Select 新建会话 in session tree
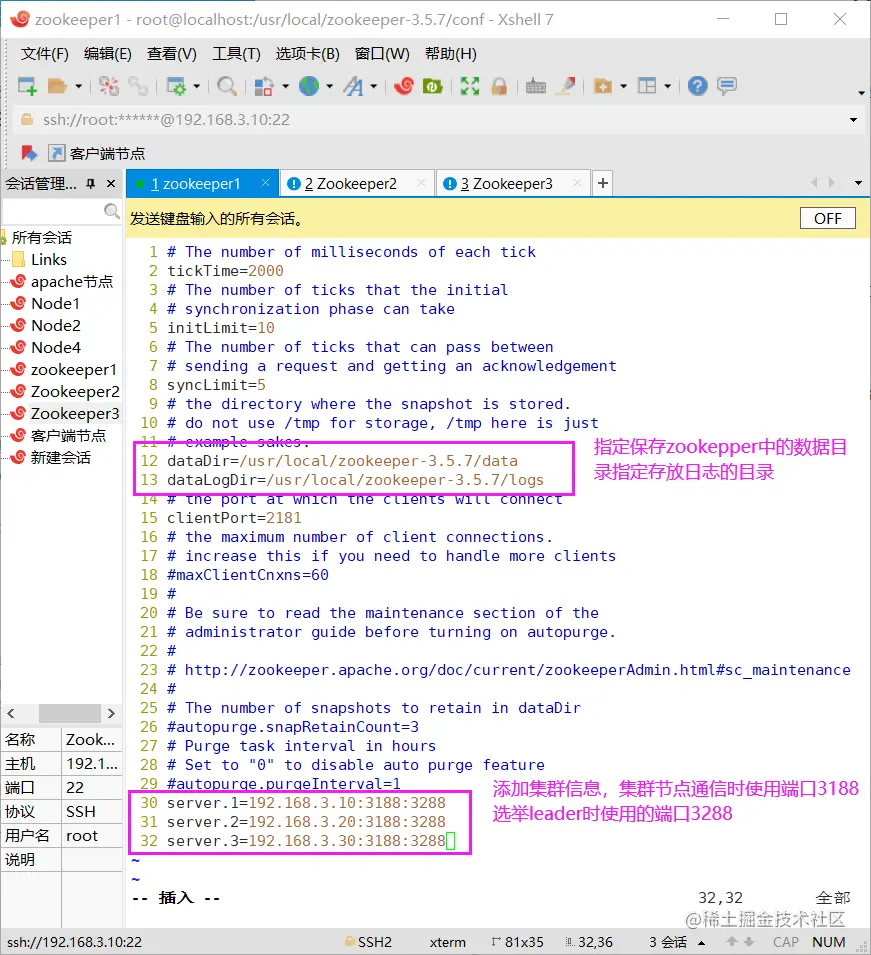 (60, 457)
